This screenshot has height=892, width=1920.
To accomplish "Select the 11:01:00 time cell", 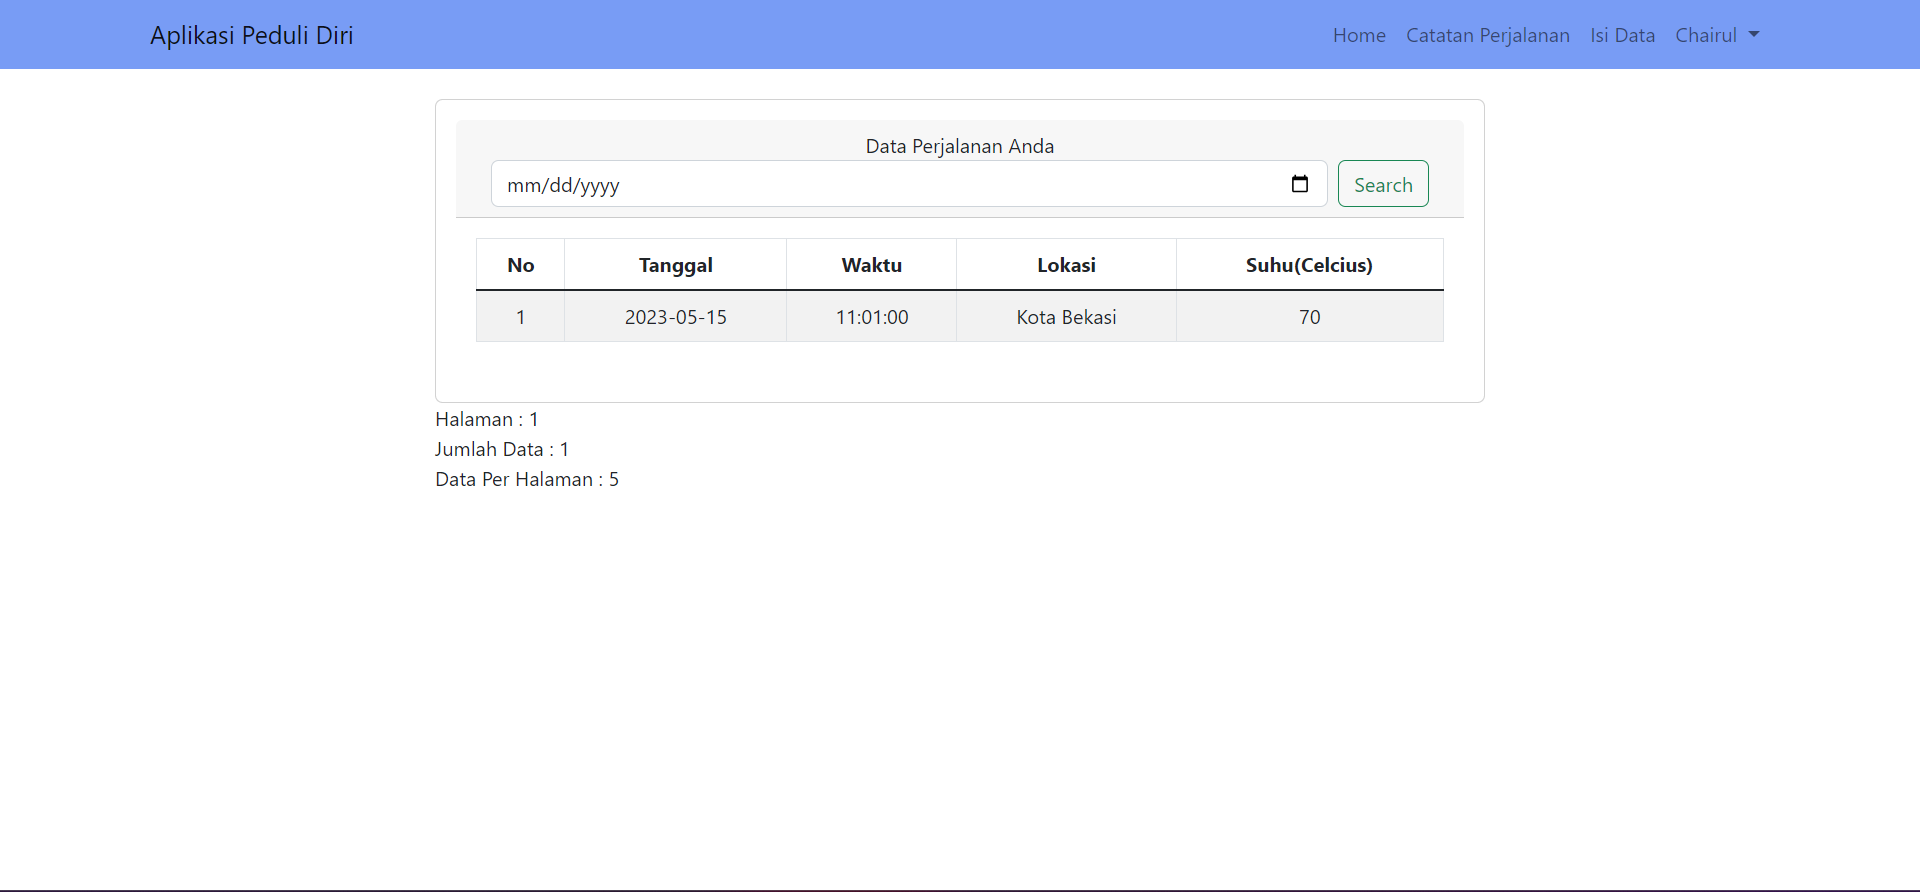I will (871, 317).
